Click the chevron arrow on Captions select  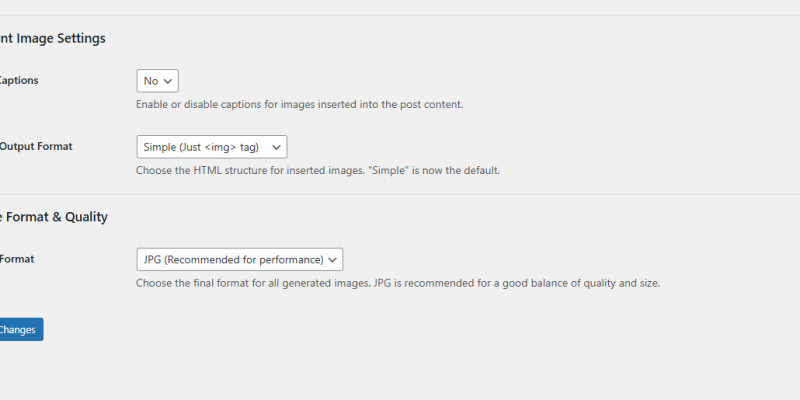[169, 81]
